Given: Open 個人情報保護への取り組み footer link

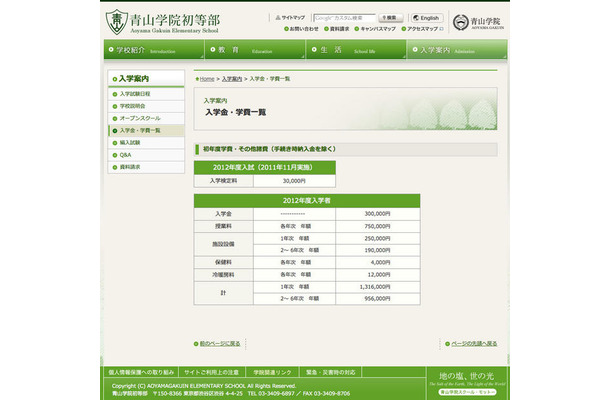Looking at the screenshot, I should (x=141, y=372).
